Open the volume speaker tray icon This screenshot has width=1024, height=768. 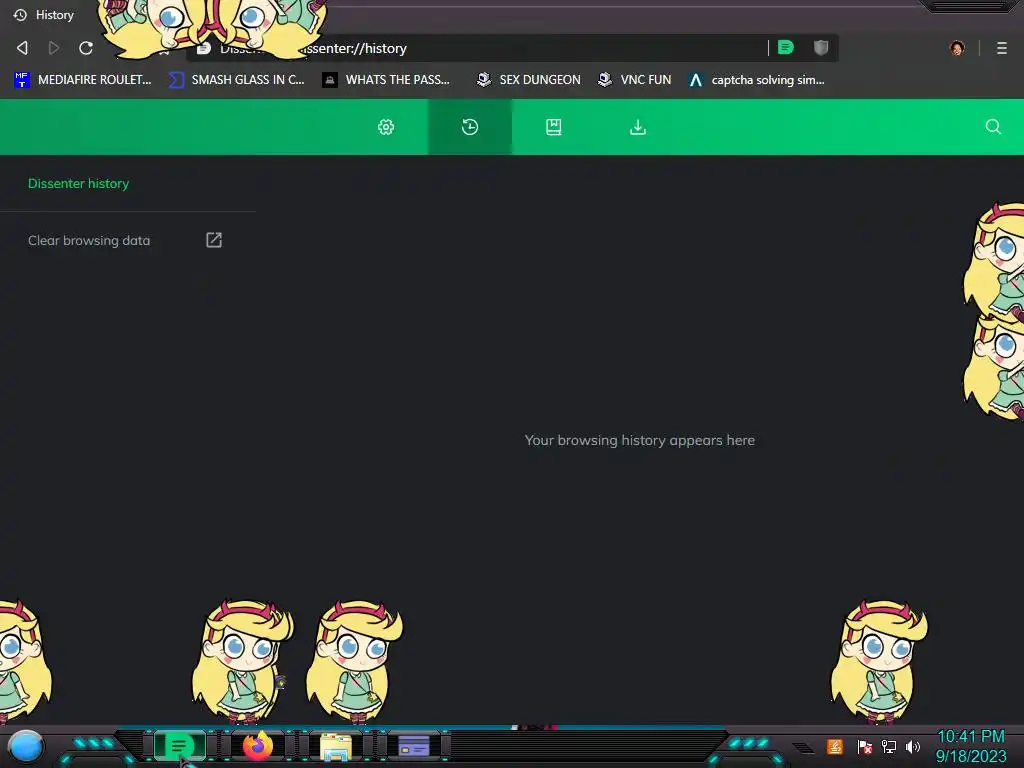[x=912, y=746]
